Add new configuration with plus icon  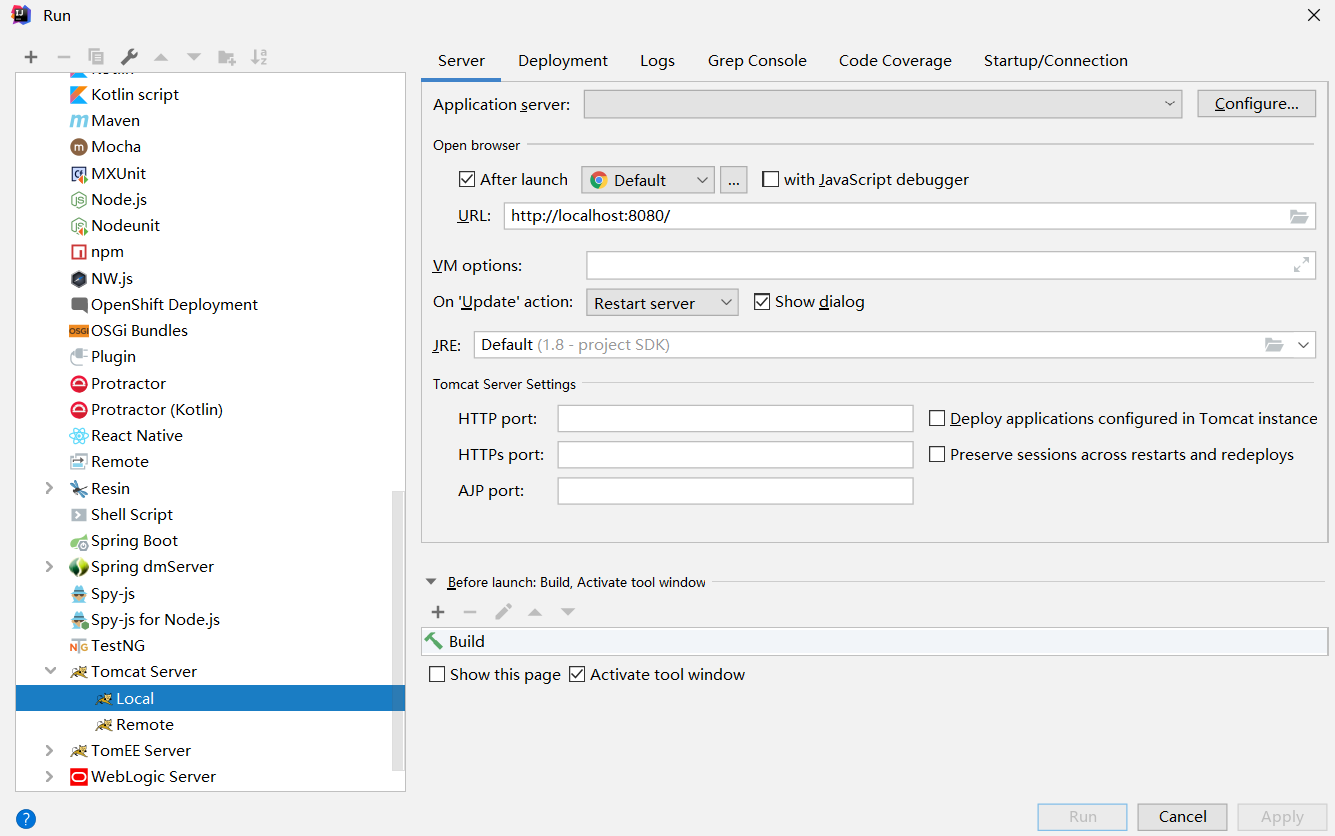[31, 57]
